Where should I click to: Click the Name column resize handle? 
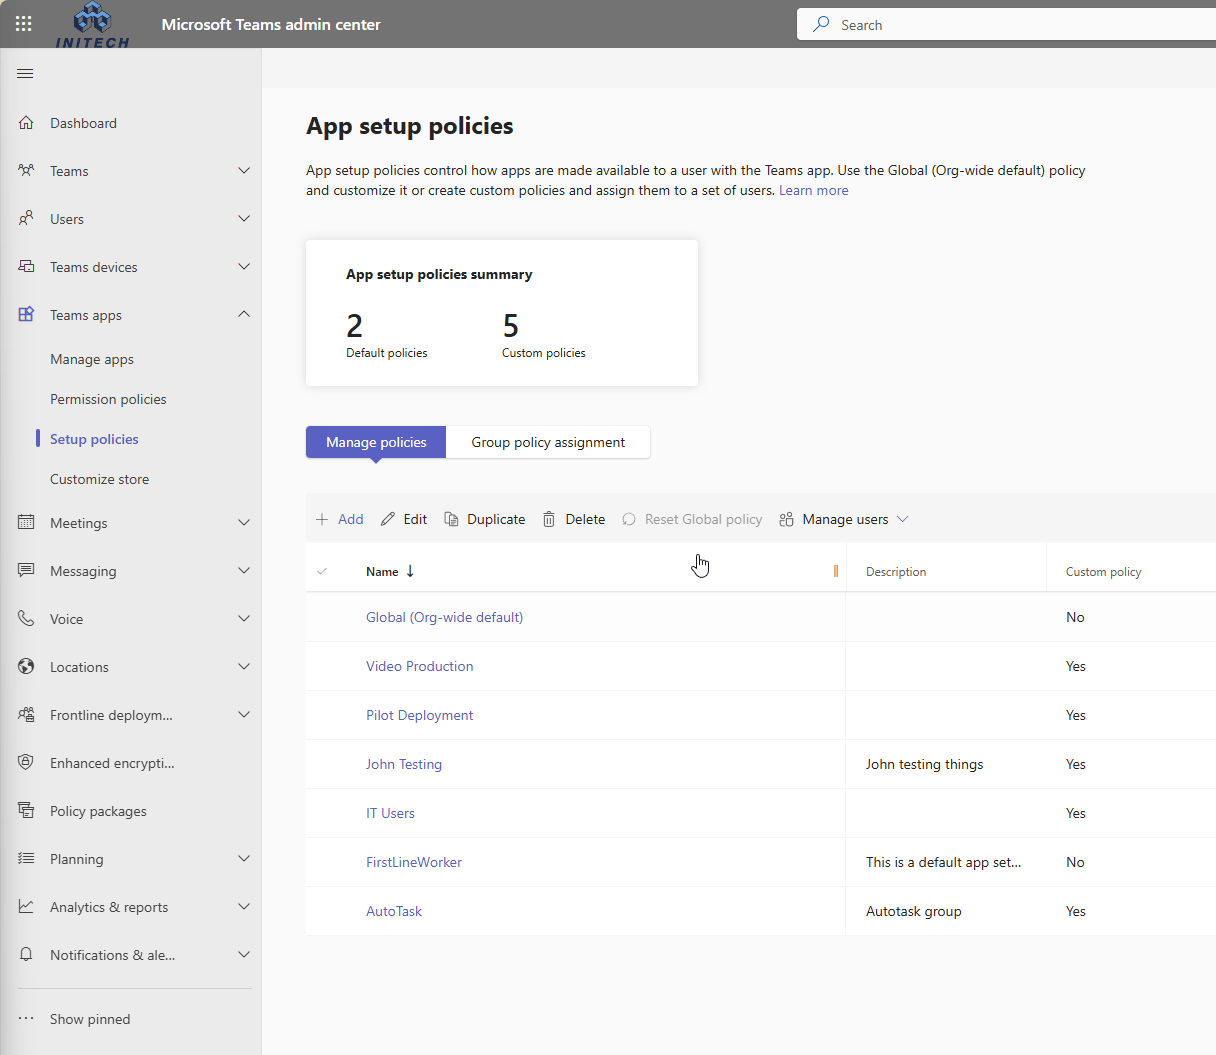pos(836,571)
